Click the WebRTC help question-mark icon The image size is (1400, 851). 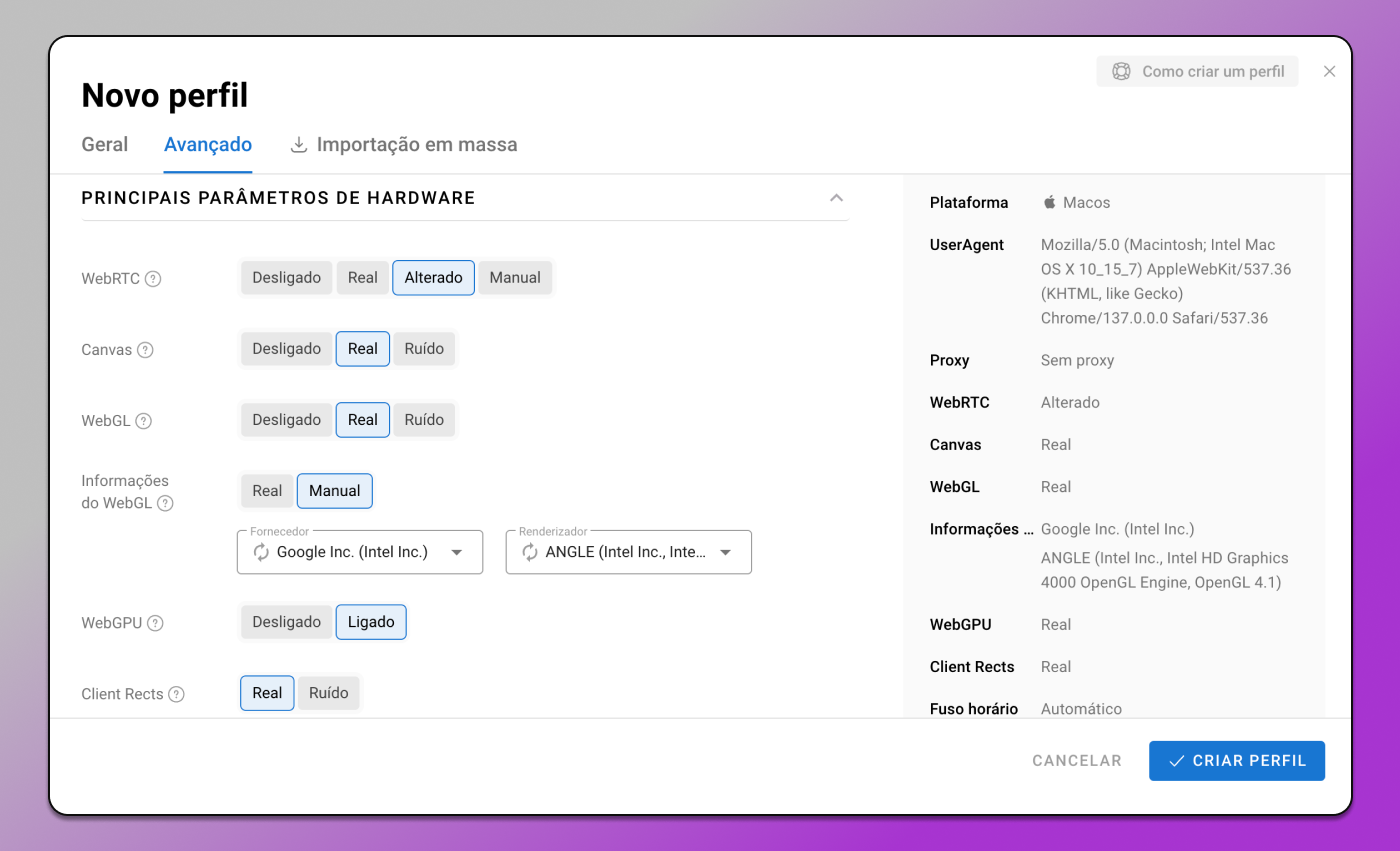[153, 279]
